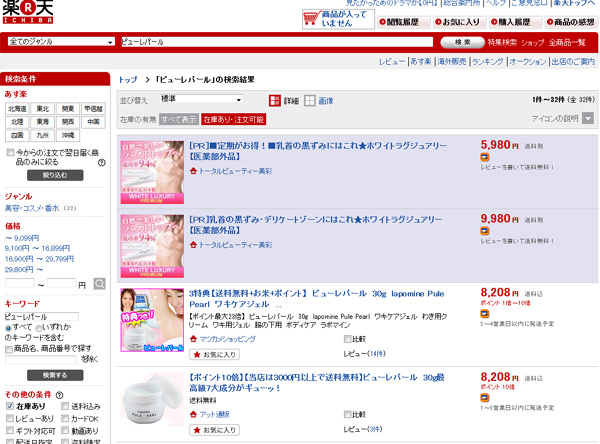Click shop house icon for アット通販
Image resolution: width=600 pixels, height=444 pixels.
point(193,414)
